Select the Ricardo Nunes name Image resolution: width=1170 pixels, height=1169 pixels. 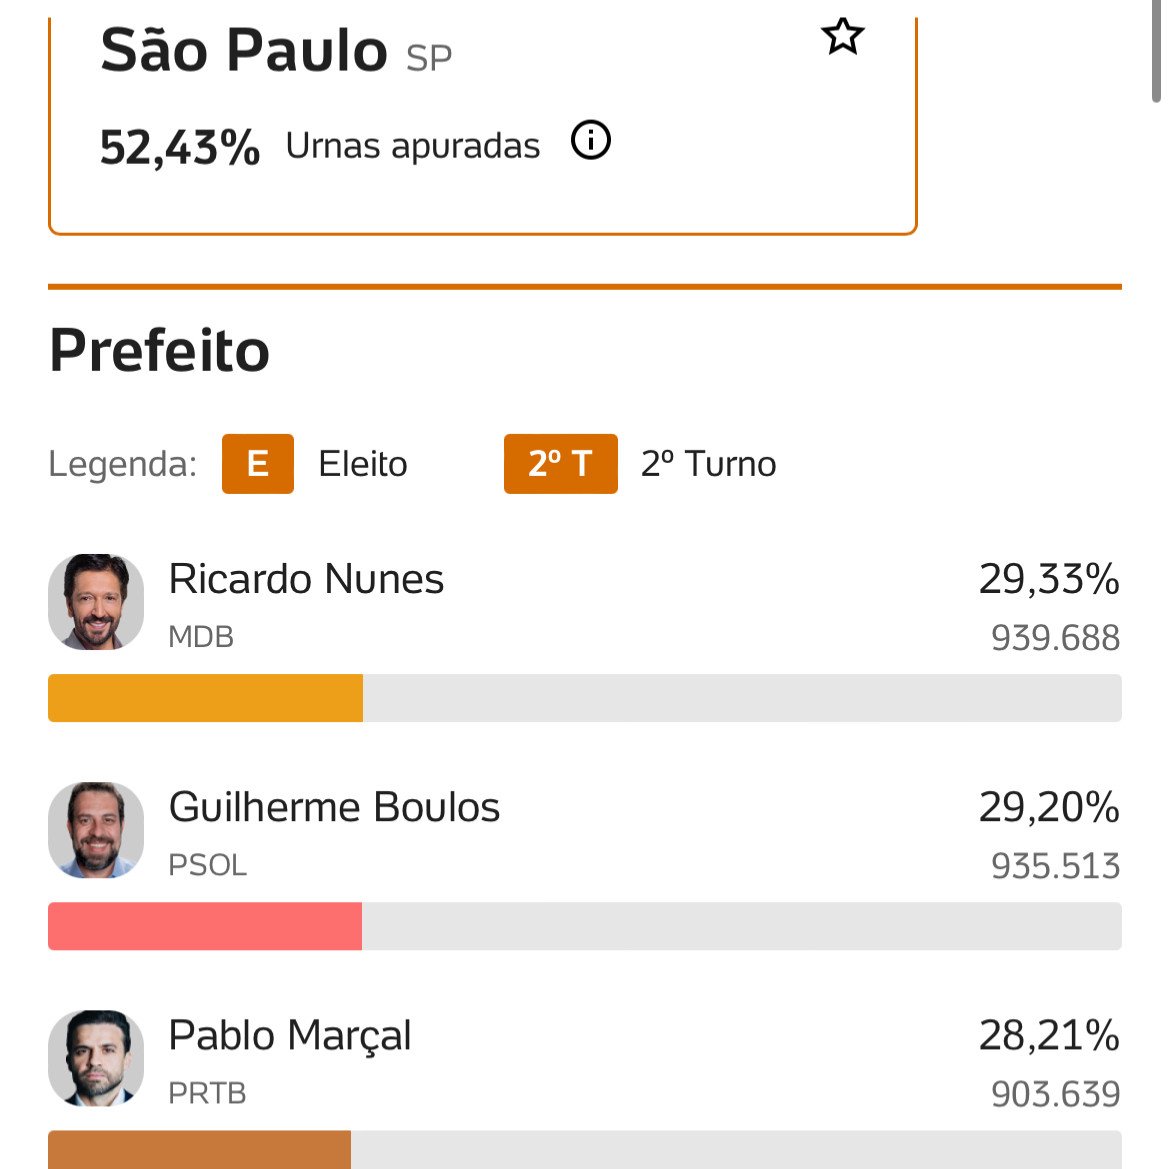point(306,579)
